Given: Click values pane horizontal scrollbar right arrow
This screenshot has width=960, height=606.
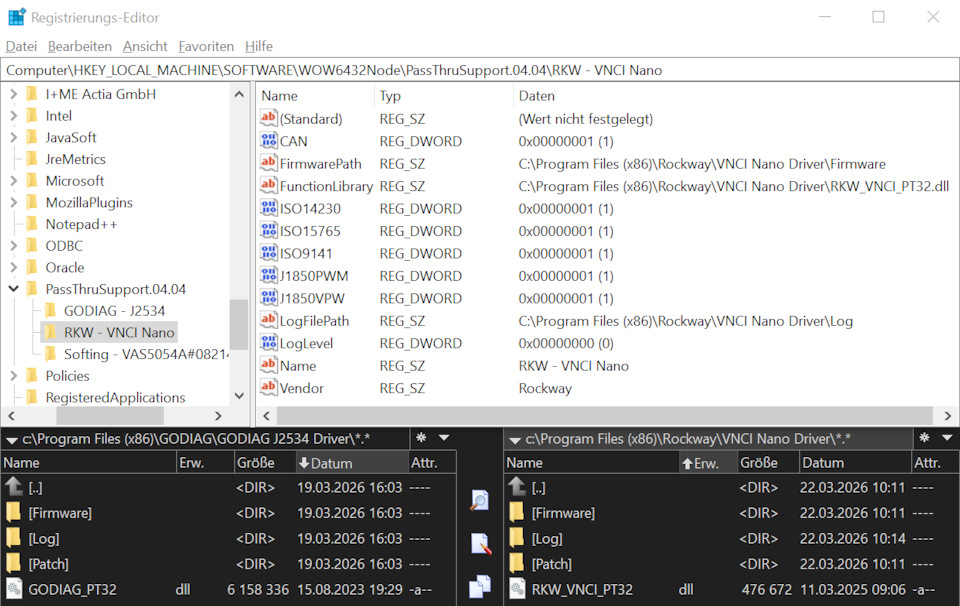Looking at the screenshot, I should tap(947, 416).
